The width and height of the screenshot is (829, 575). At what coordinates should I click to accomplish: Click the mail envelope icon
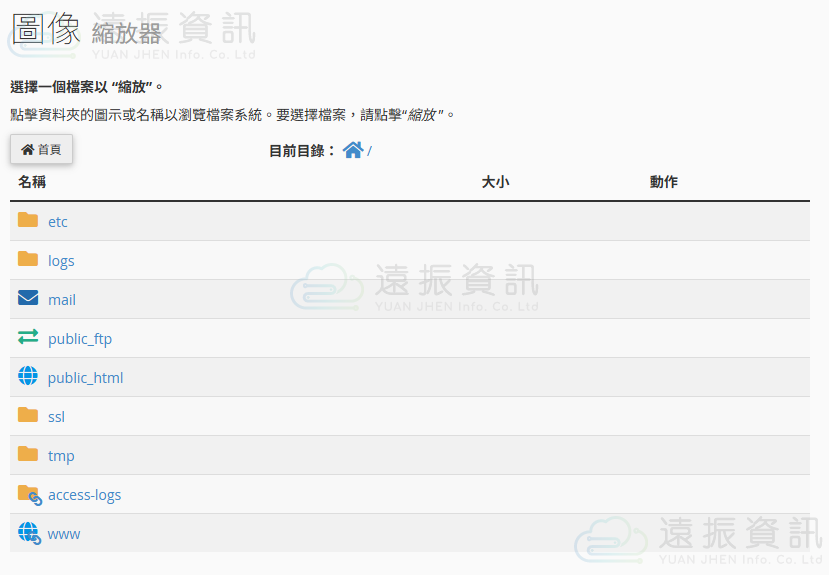[x=28, y=299]
